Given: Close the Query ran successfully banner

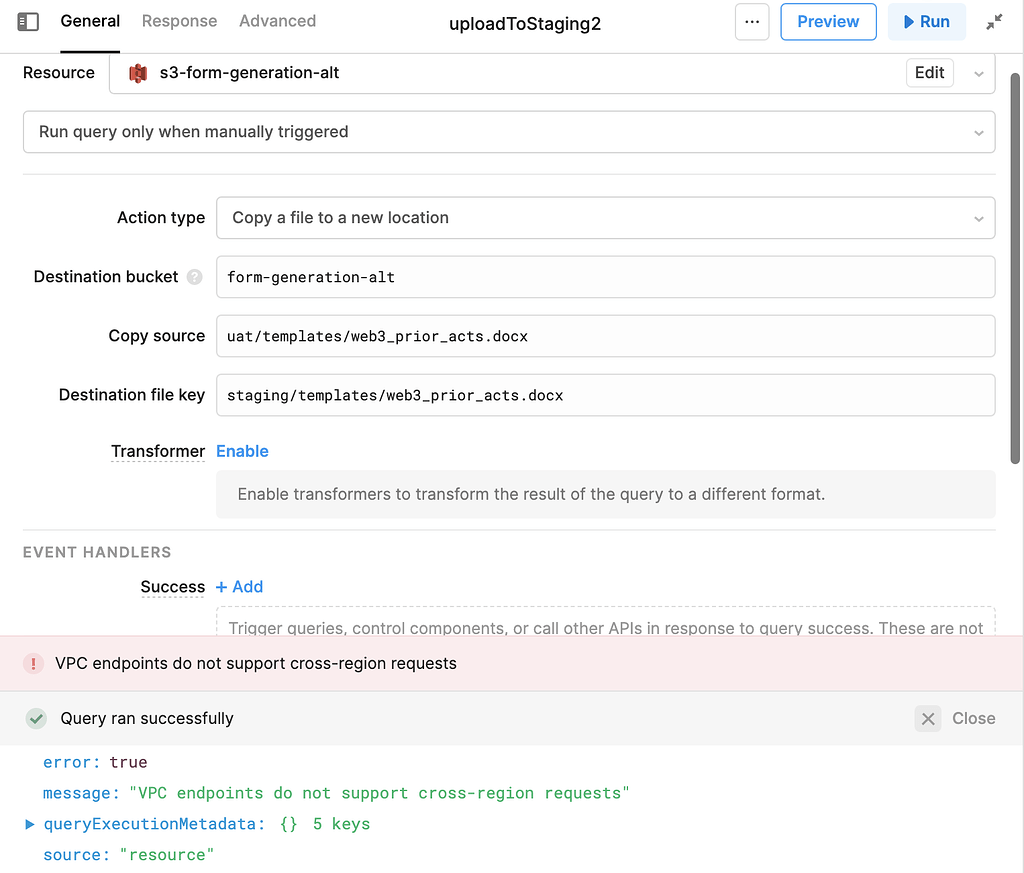Looking at the screenshot, I should pyautogui.click(x=926, y=718).
